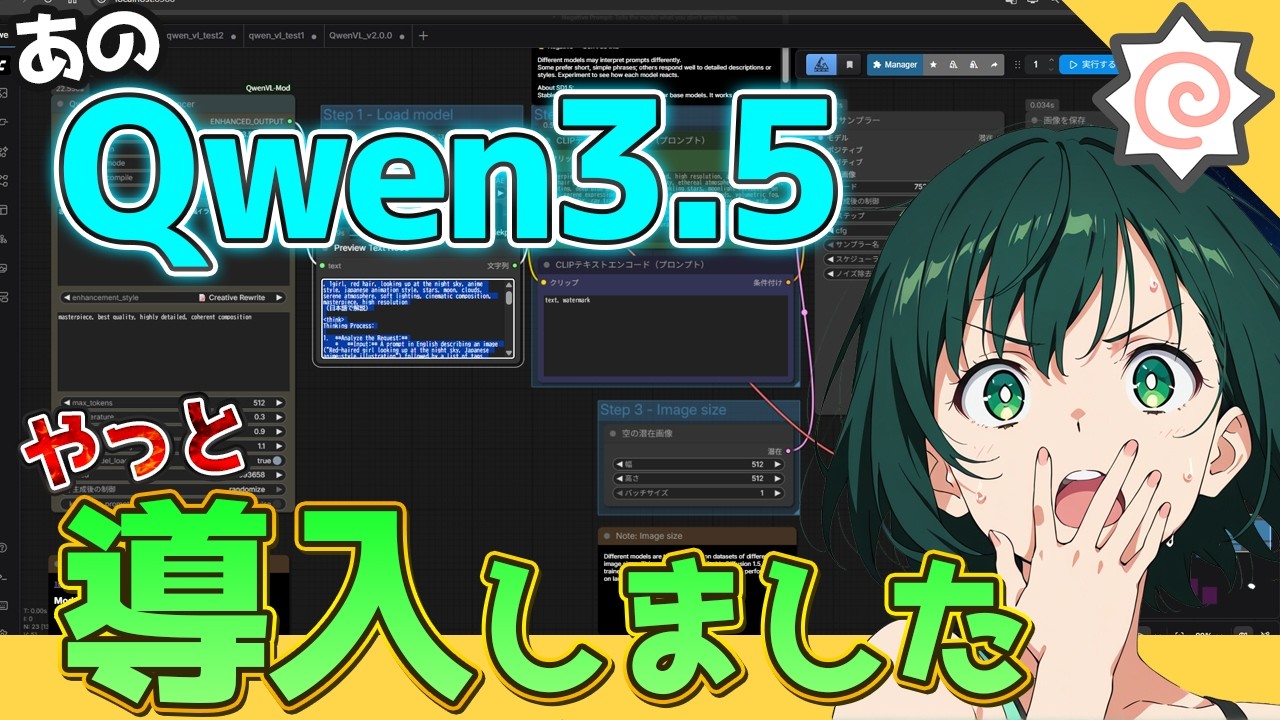This screenshot has height=720, width=1280.
Task: Collapse the Note: Image size node via its dot
Action: click(608, 536)
